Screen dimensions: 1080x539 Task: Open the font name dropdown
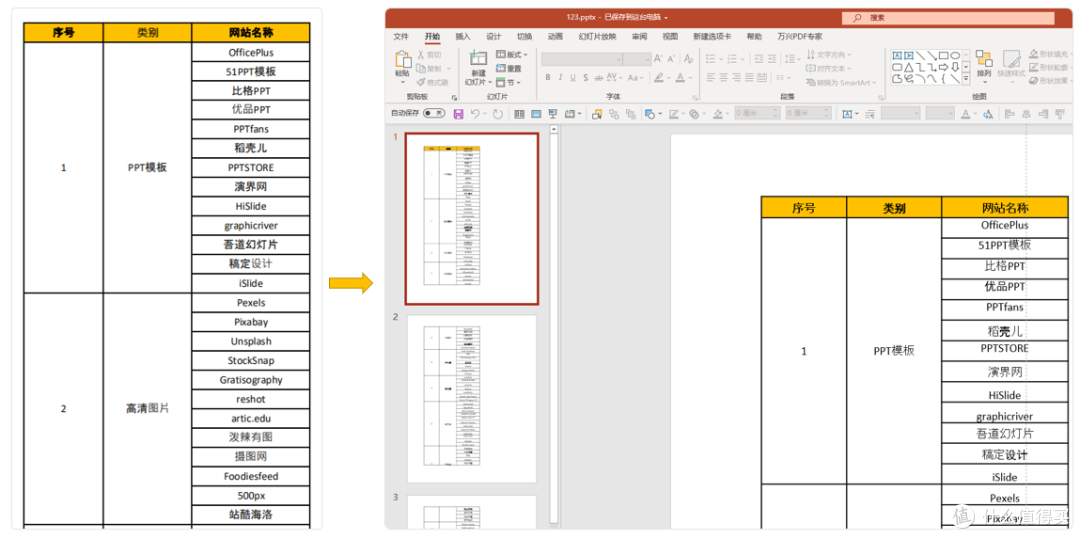point(619,59)
